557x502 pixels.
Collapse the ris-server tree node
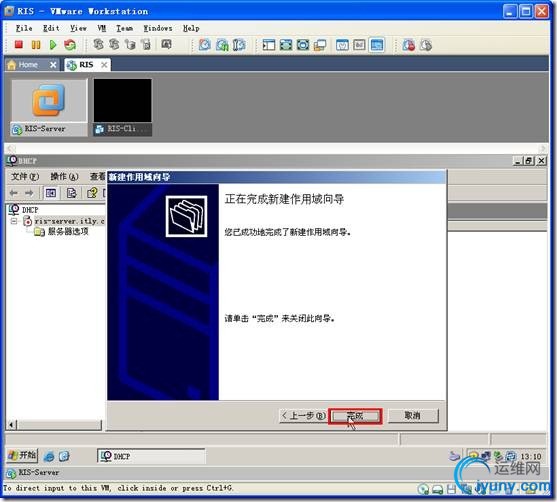14,221
